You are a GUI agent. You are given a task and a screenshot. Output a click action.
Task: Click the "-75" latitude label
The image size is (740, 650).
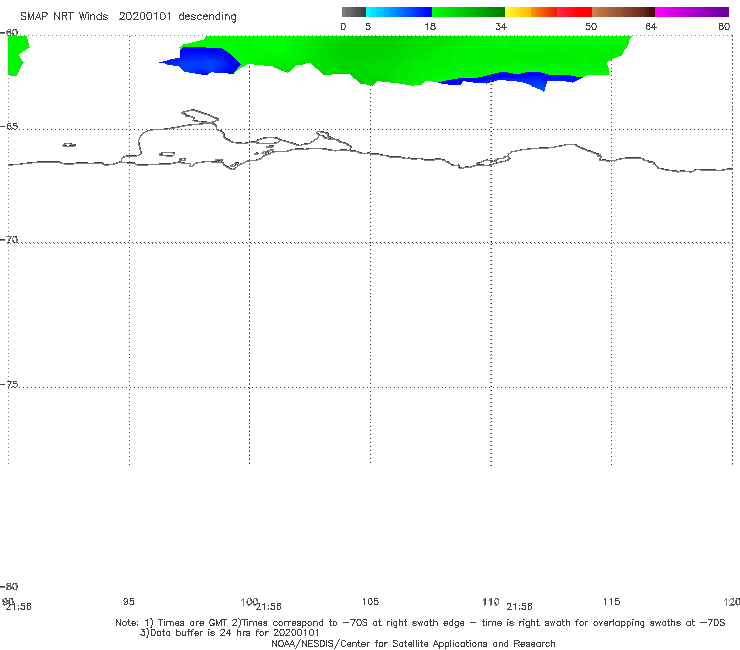point(9,384)
